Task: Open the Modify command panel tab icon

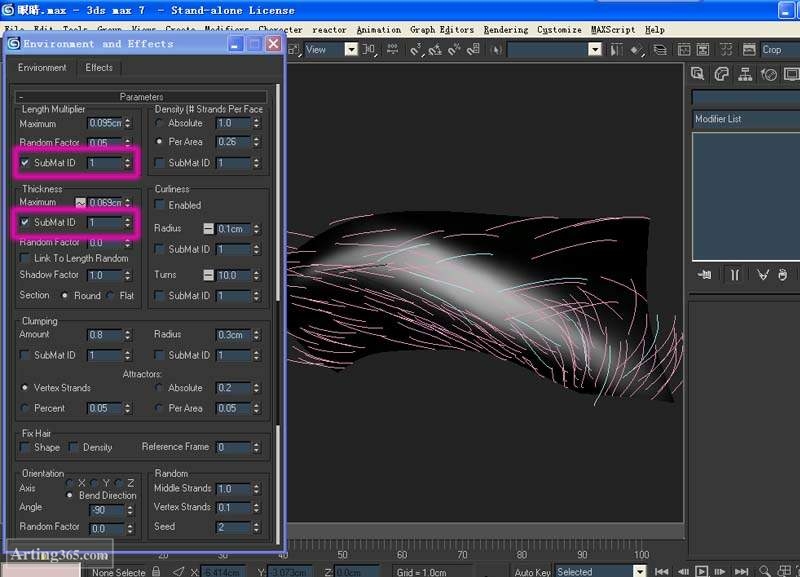Action: click(721, 74)
